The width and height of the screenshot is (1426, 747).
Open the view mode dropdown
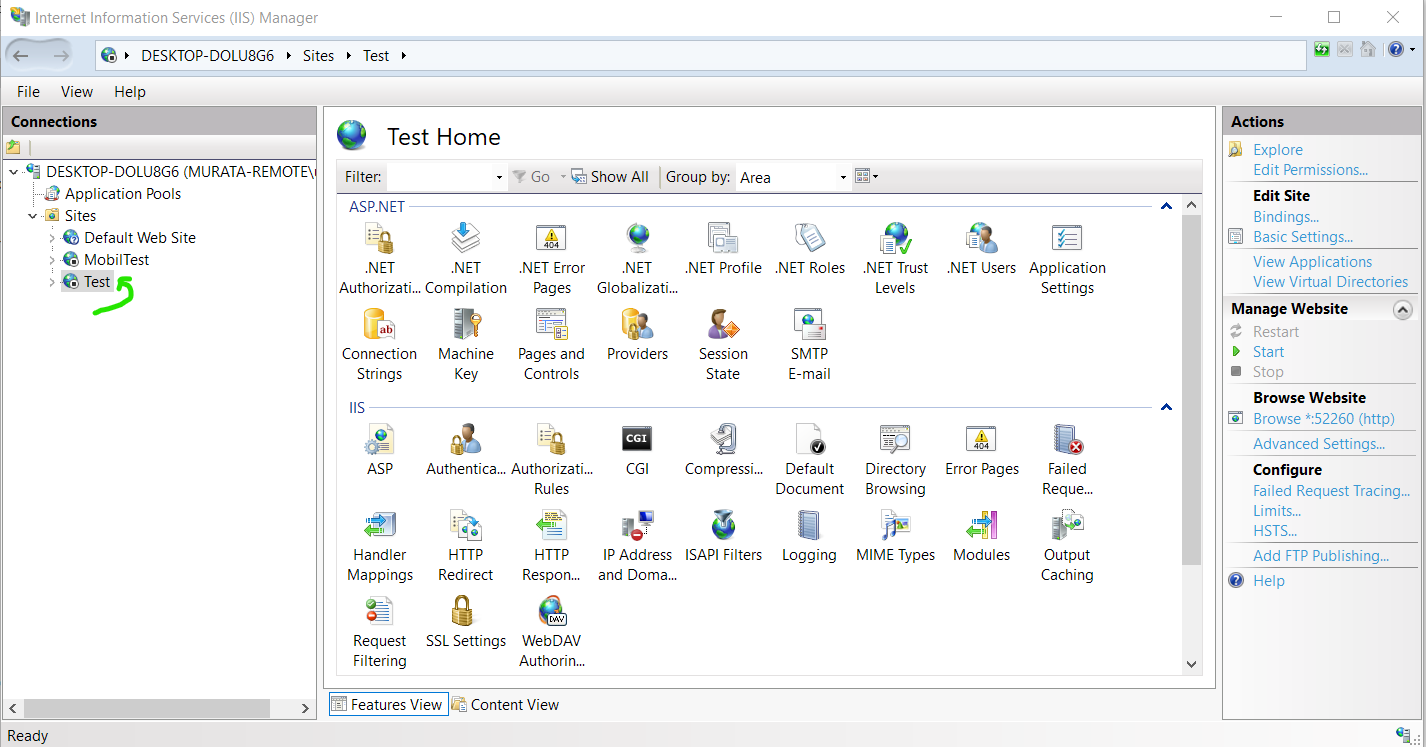(x=867, y=177)
